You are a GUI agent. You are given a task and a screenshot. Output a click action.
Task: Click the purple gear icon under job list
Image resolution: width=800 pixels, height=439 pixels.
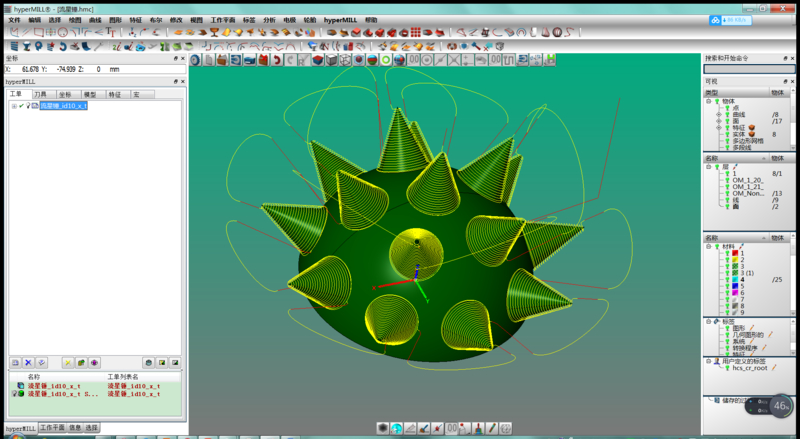click(x=94, y=362)
